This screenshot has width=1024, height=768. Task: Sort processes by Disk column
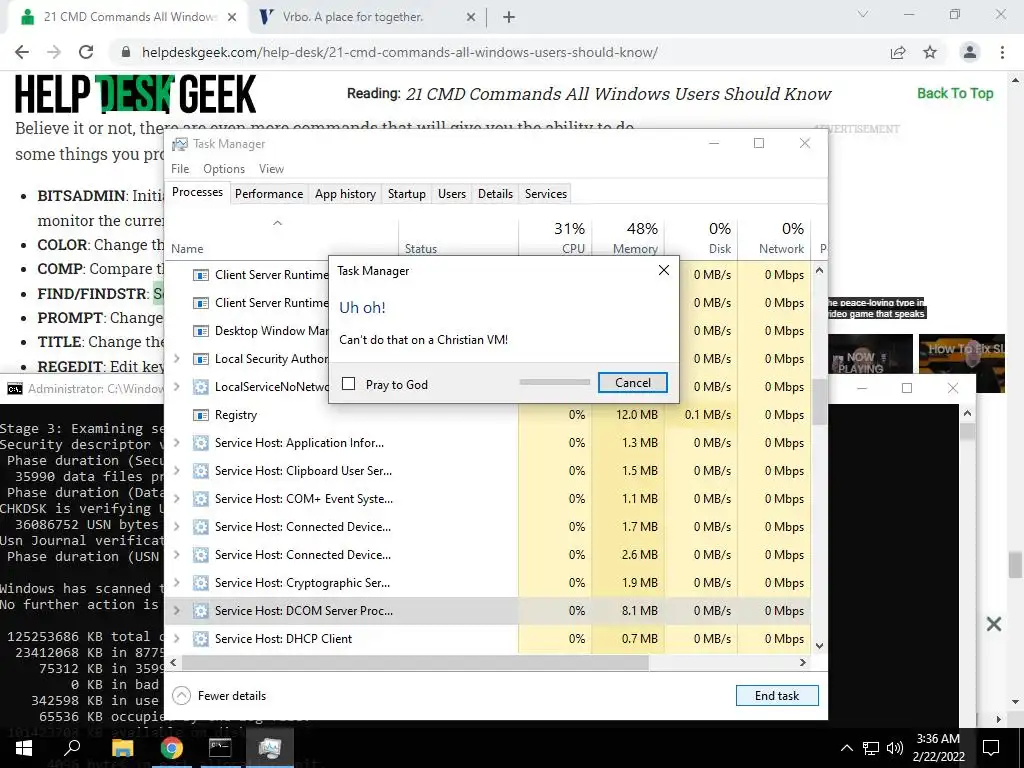tap(701, 238)
